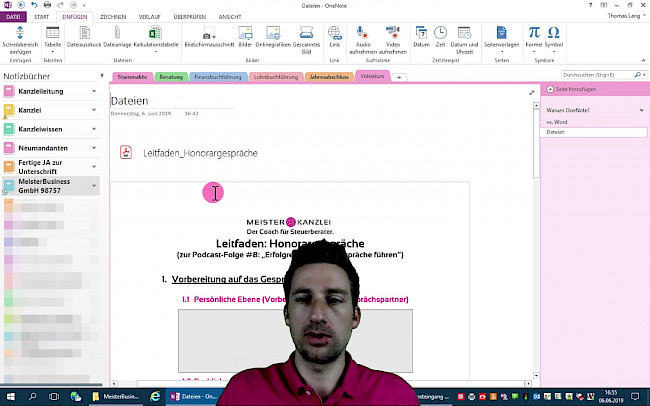Open the Leitfaden_Honorargespräche PDF attachment
650x406 pixels.
click(127, 152)
